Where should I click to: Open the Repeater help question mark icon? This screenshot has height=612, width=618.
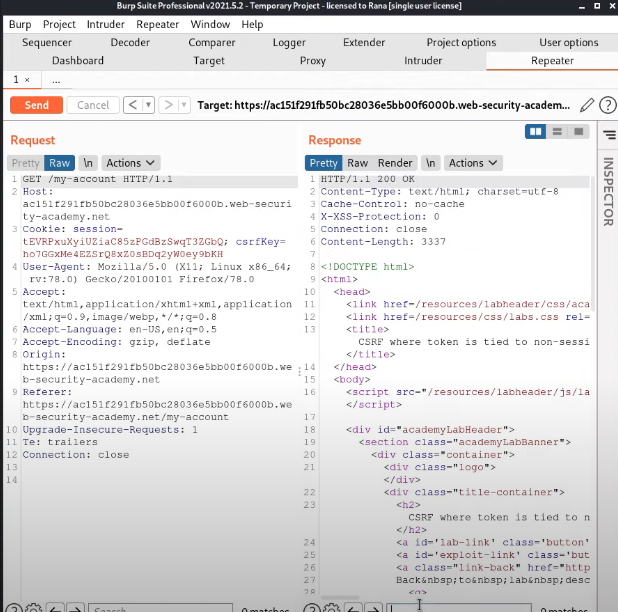(x=607, y=105)
